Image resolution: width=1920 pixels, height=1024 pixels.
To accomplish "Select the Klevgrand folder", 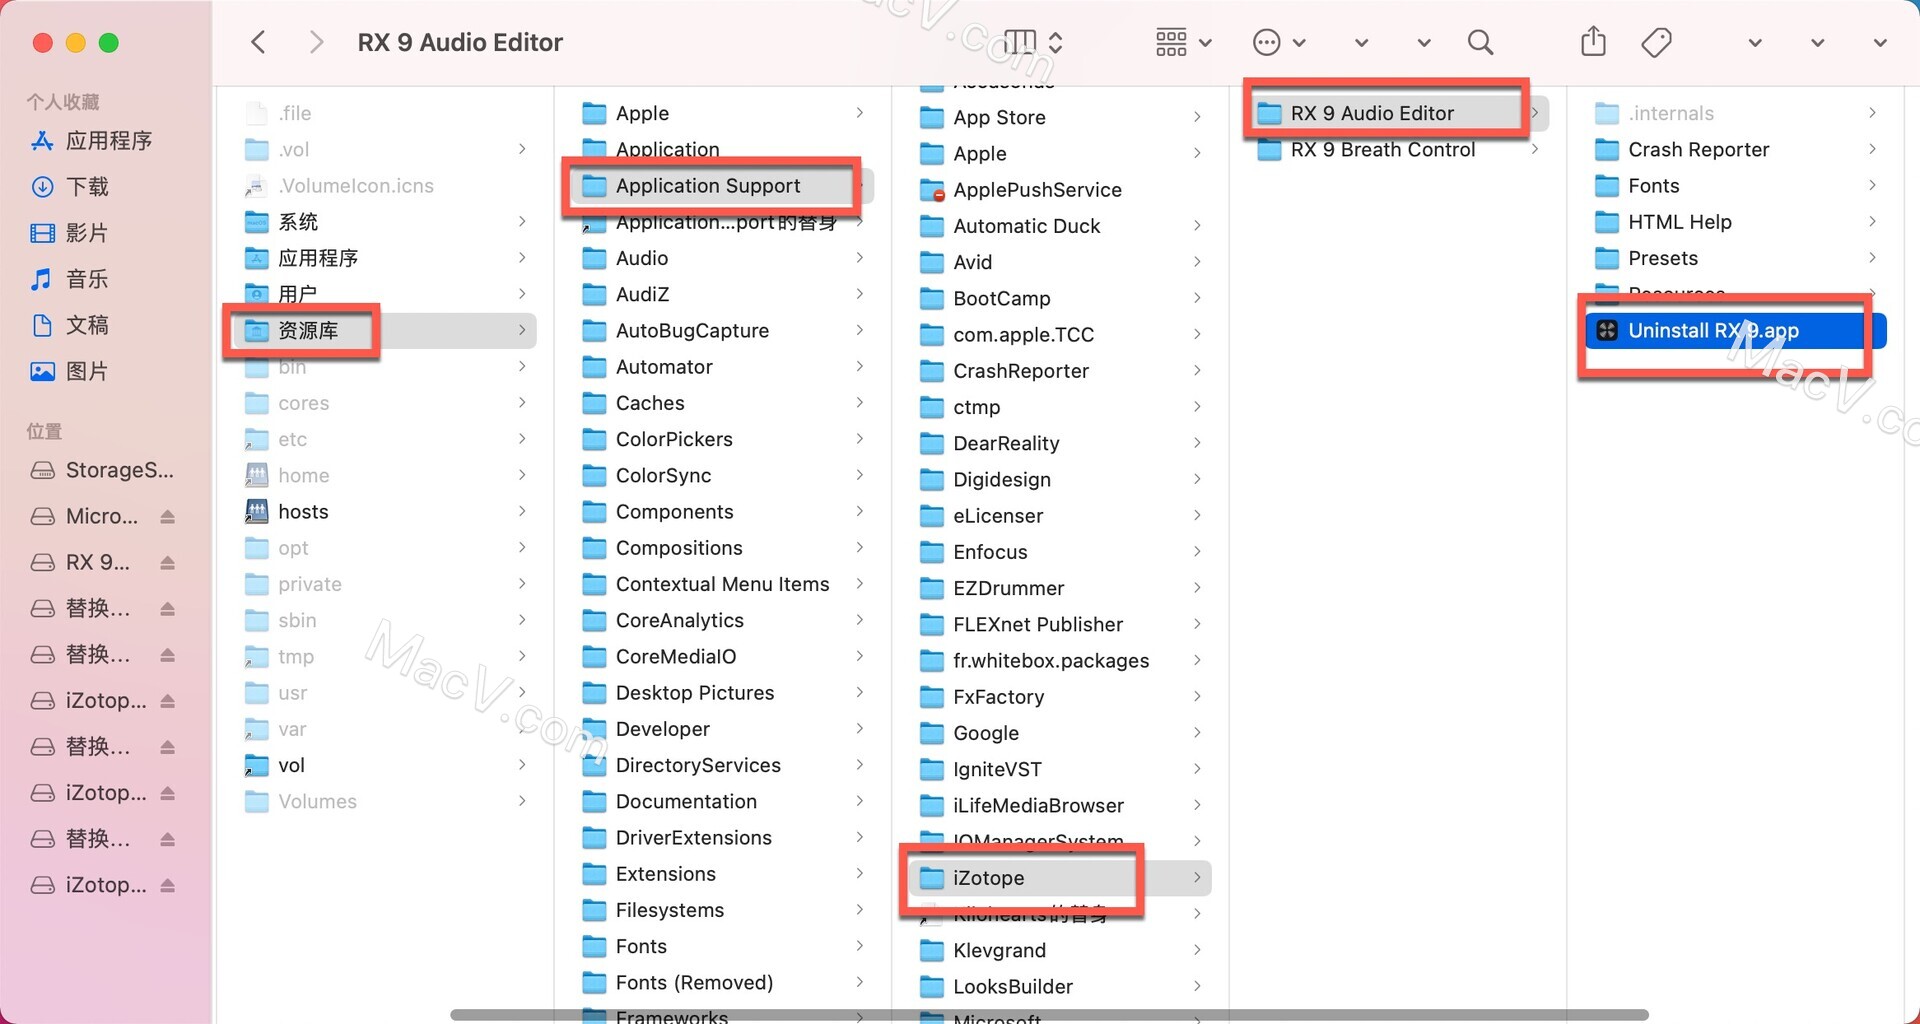I will (x=1060, y=950).
